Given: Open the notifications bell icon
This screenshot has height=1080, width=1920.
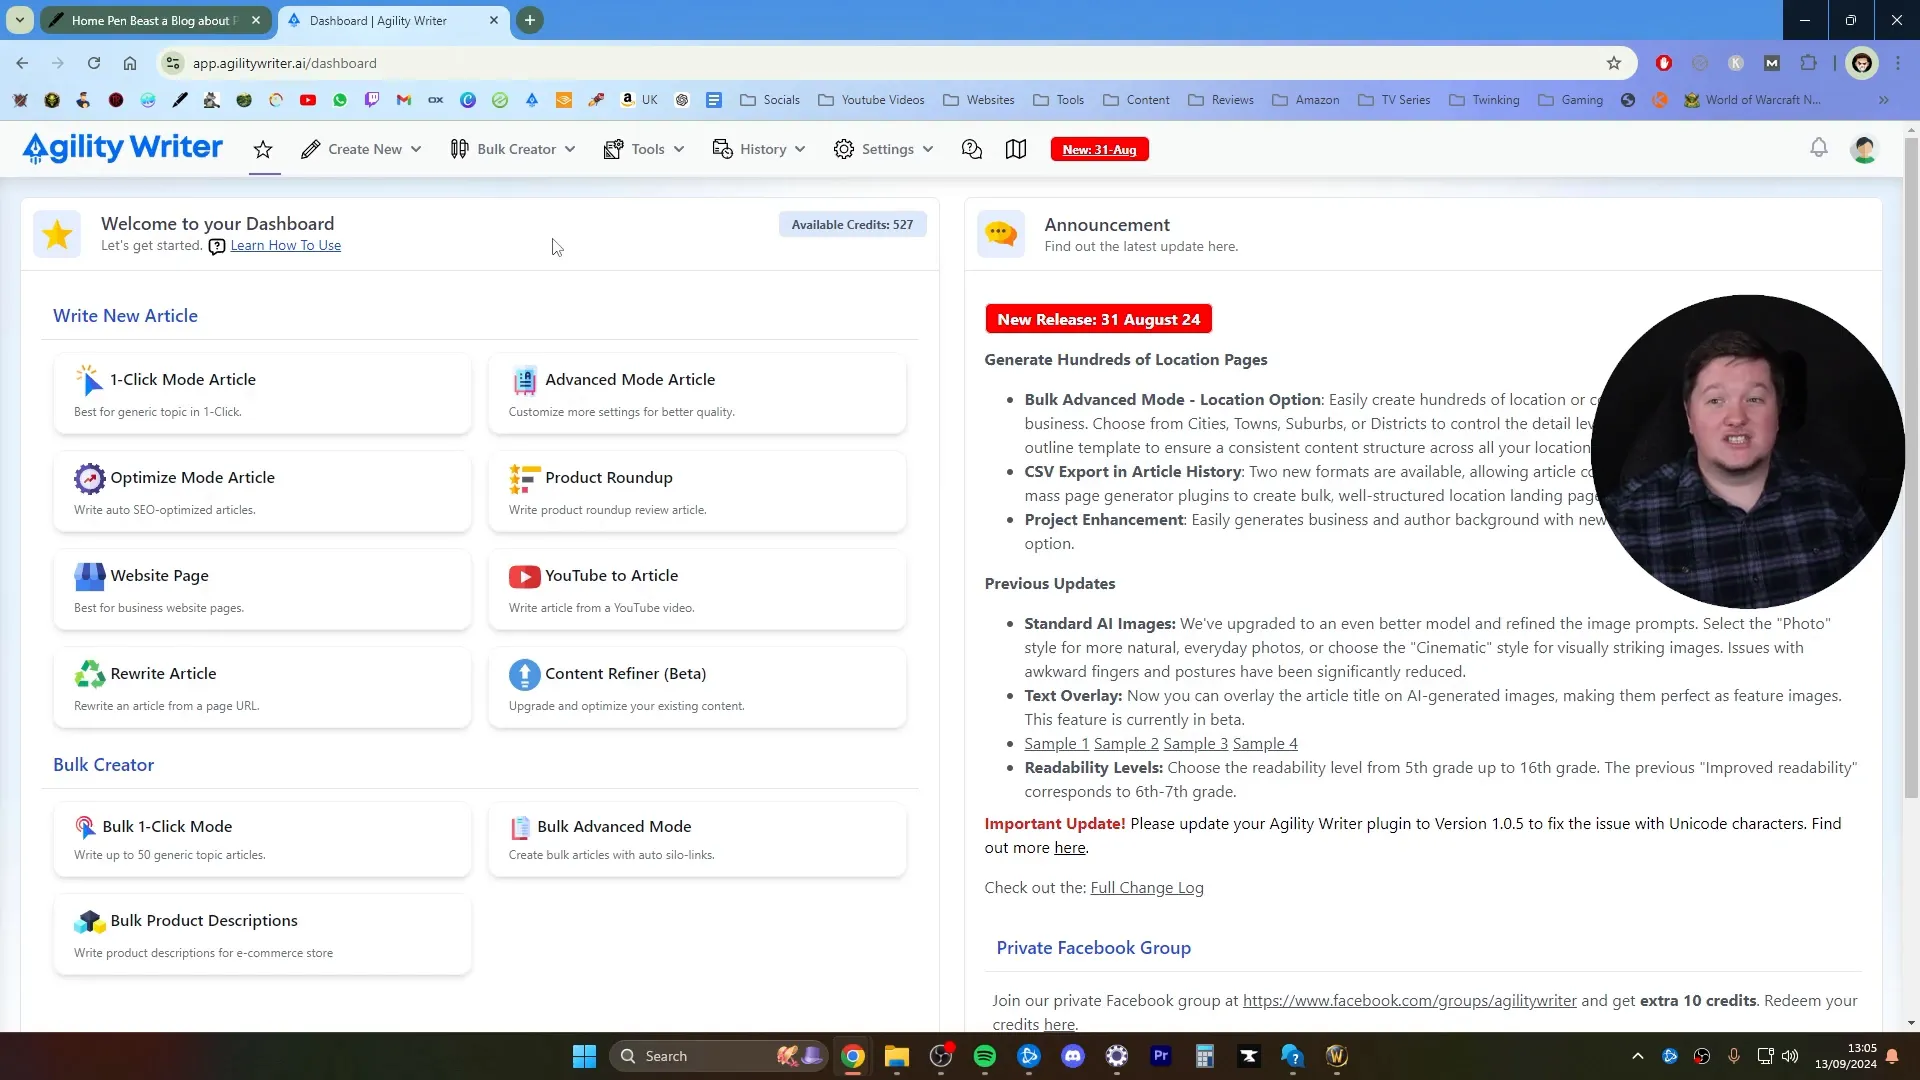Looking at the screenshot, I should pyautogui.click(x=1819, y=148).
